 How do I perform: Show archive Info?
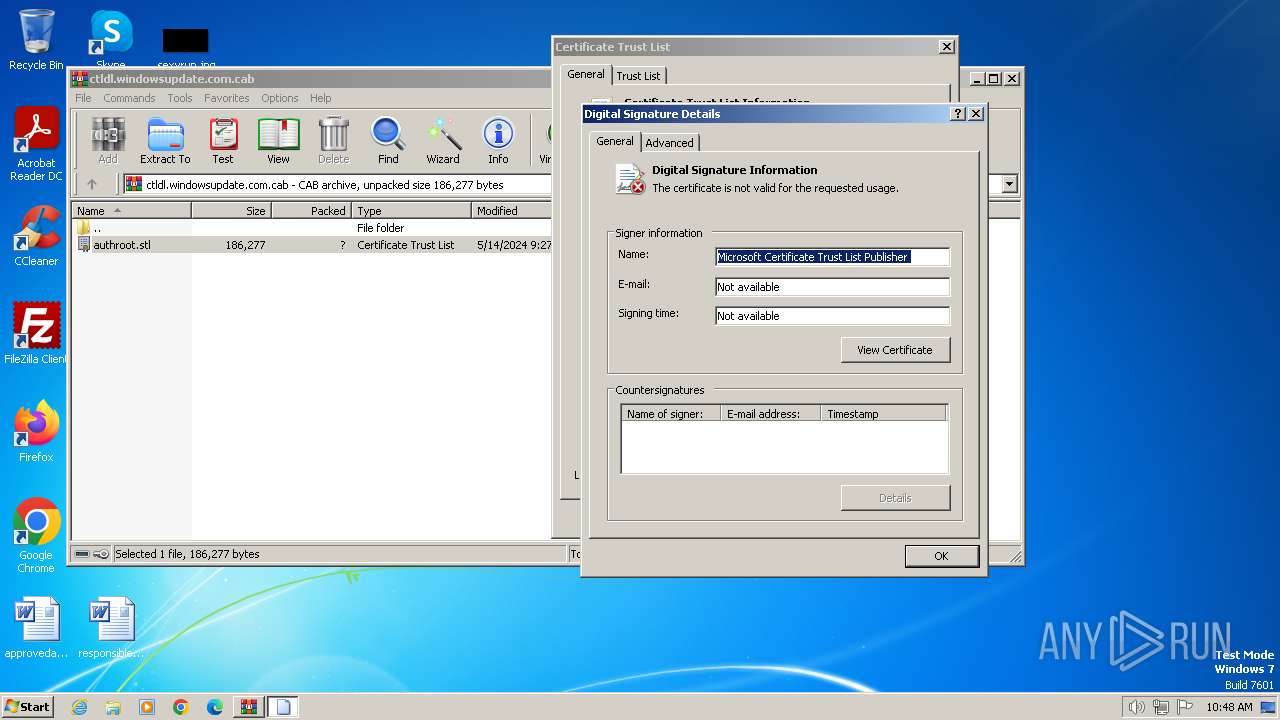tap(498, 141)
